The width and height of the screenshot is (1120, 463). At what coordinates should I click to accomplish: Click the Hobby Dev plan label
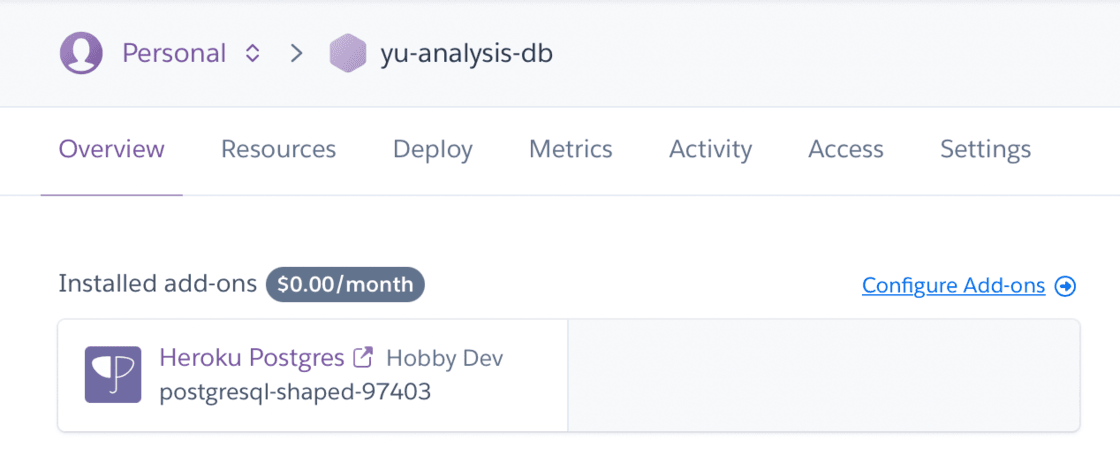click(x=444, y=358)
